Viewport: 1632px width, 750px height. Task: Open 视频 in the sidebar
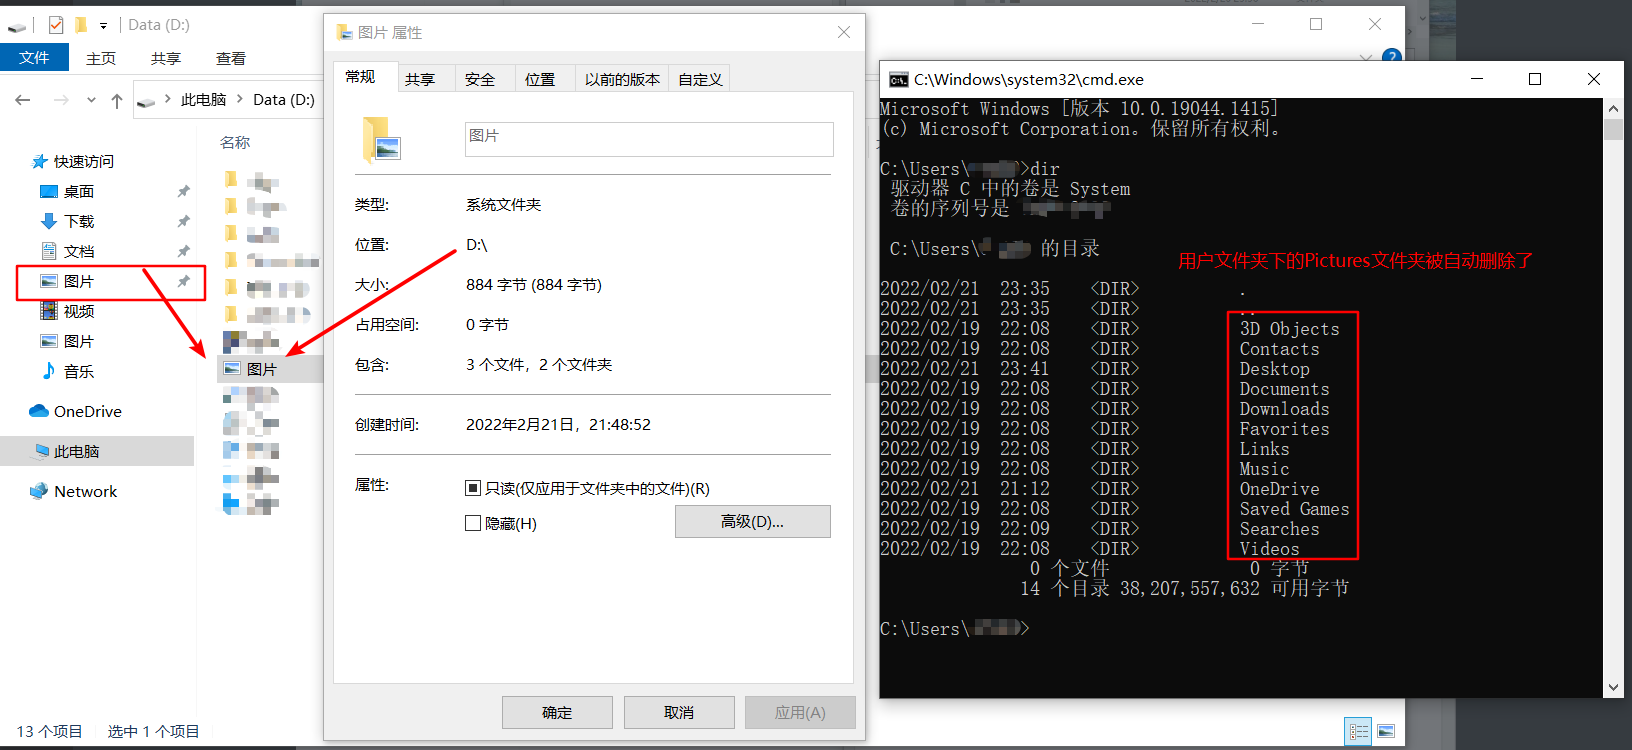click(79, 311)
